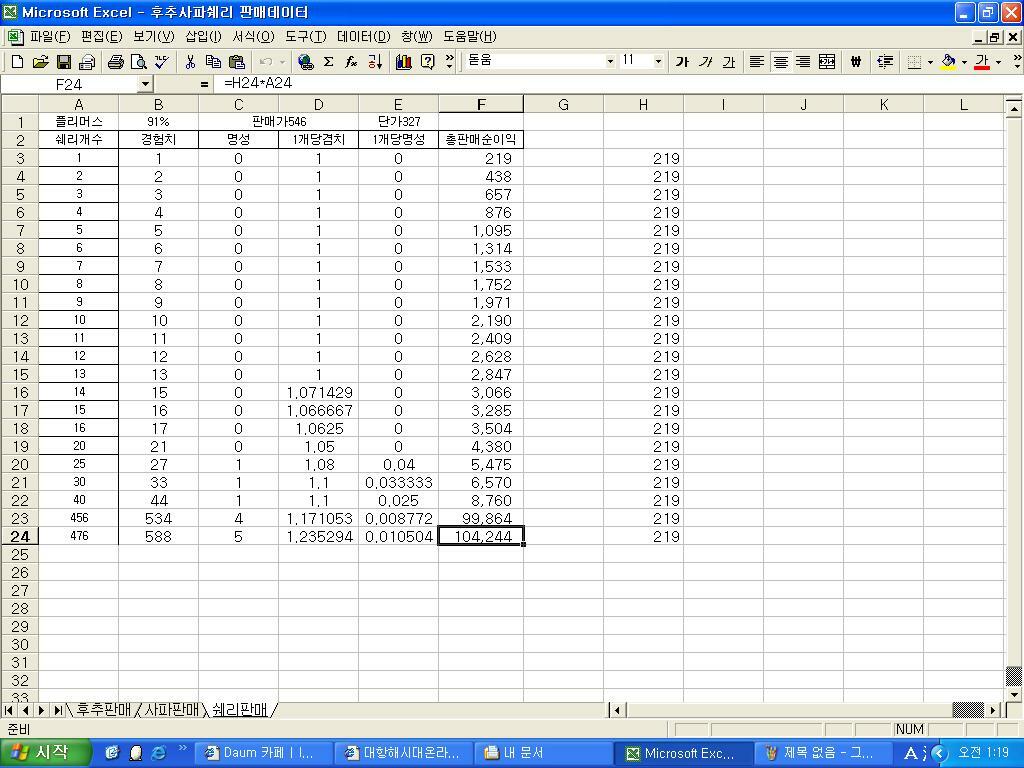The width and height of the screenshot is (1024, 768).
Task: Click the Print icon
Action: pyautogui.click(x=115, y=62)
